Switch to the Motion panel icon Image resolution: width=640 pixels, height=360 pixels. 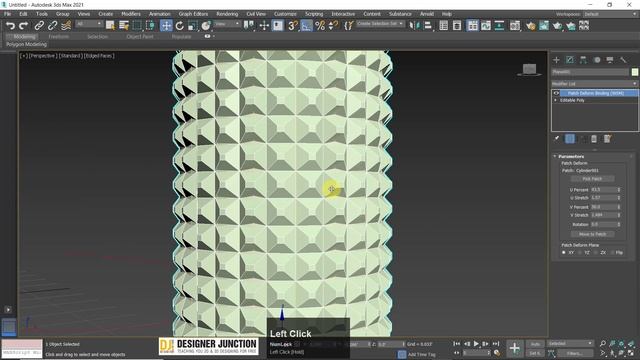click(x=597, y=60)
